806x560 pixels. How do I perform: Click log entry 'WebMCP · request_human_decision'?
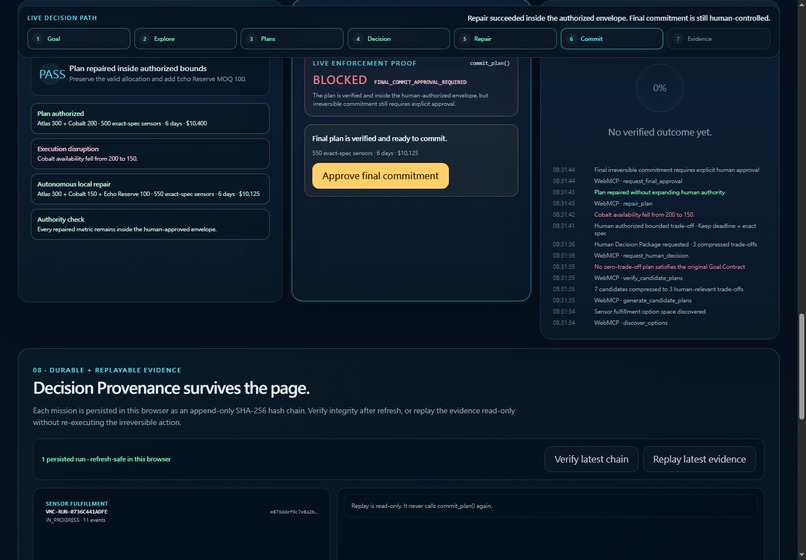point(641,256)
